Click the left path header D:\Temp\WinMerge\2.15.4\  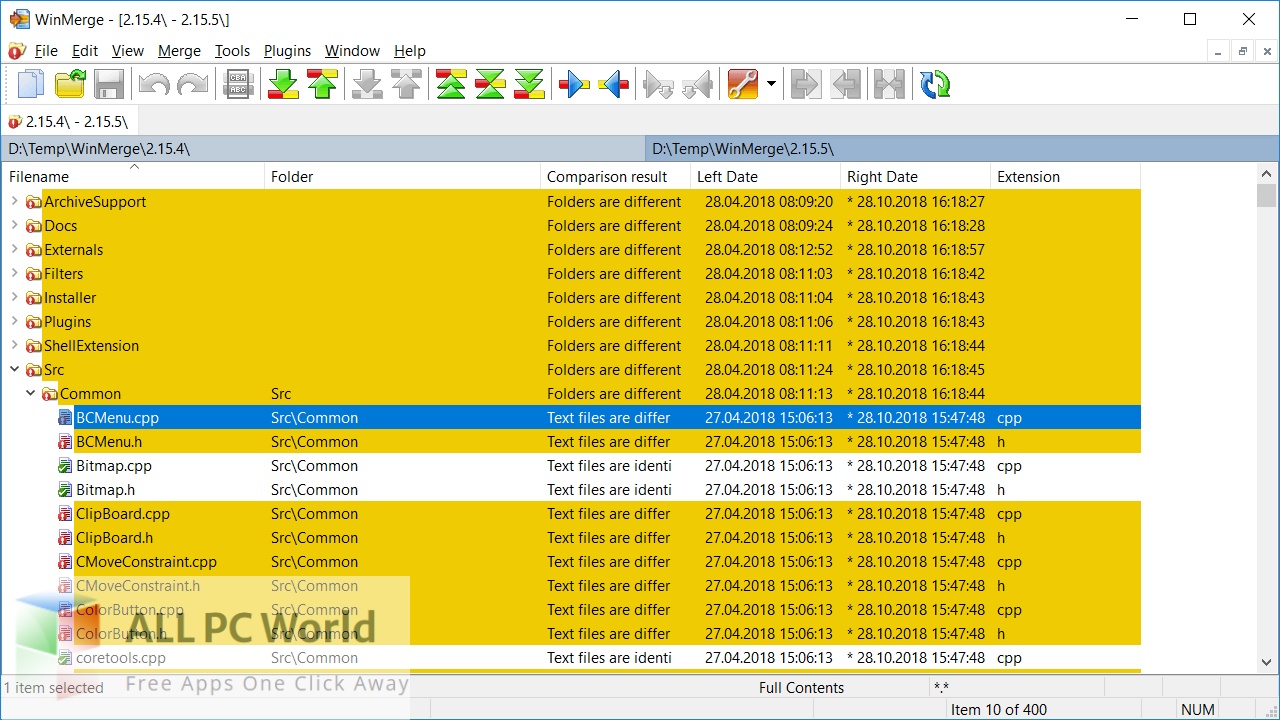pos(324,149)
